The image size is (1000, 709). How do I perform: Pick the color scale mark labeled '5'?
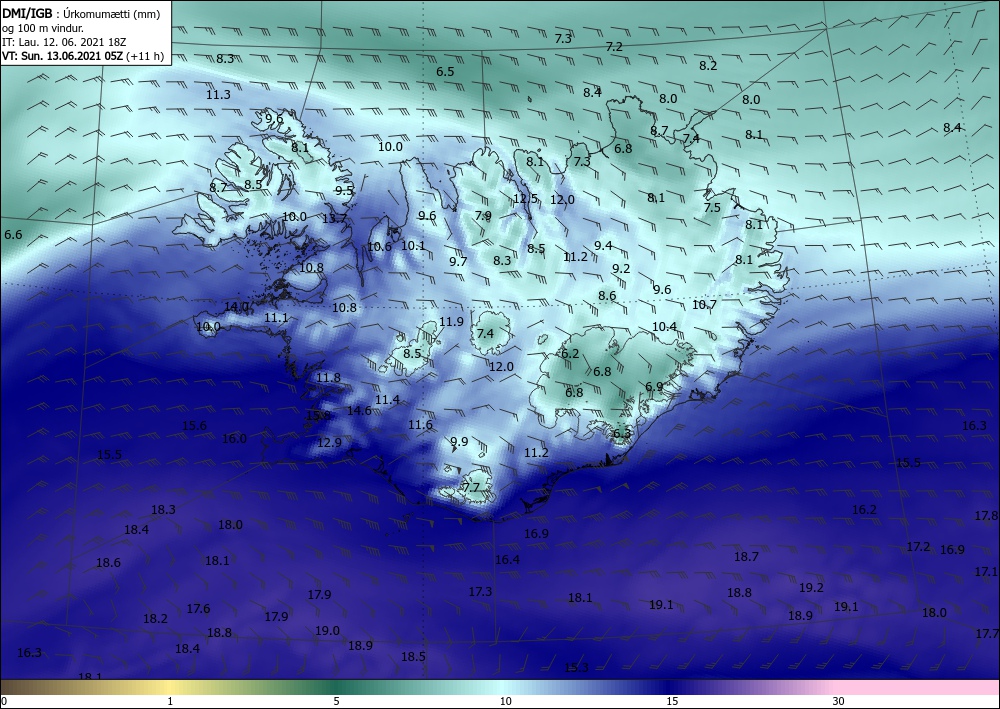336,701
